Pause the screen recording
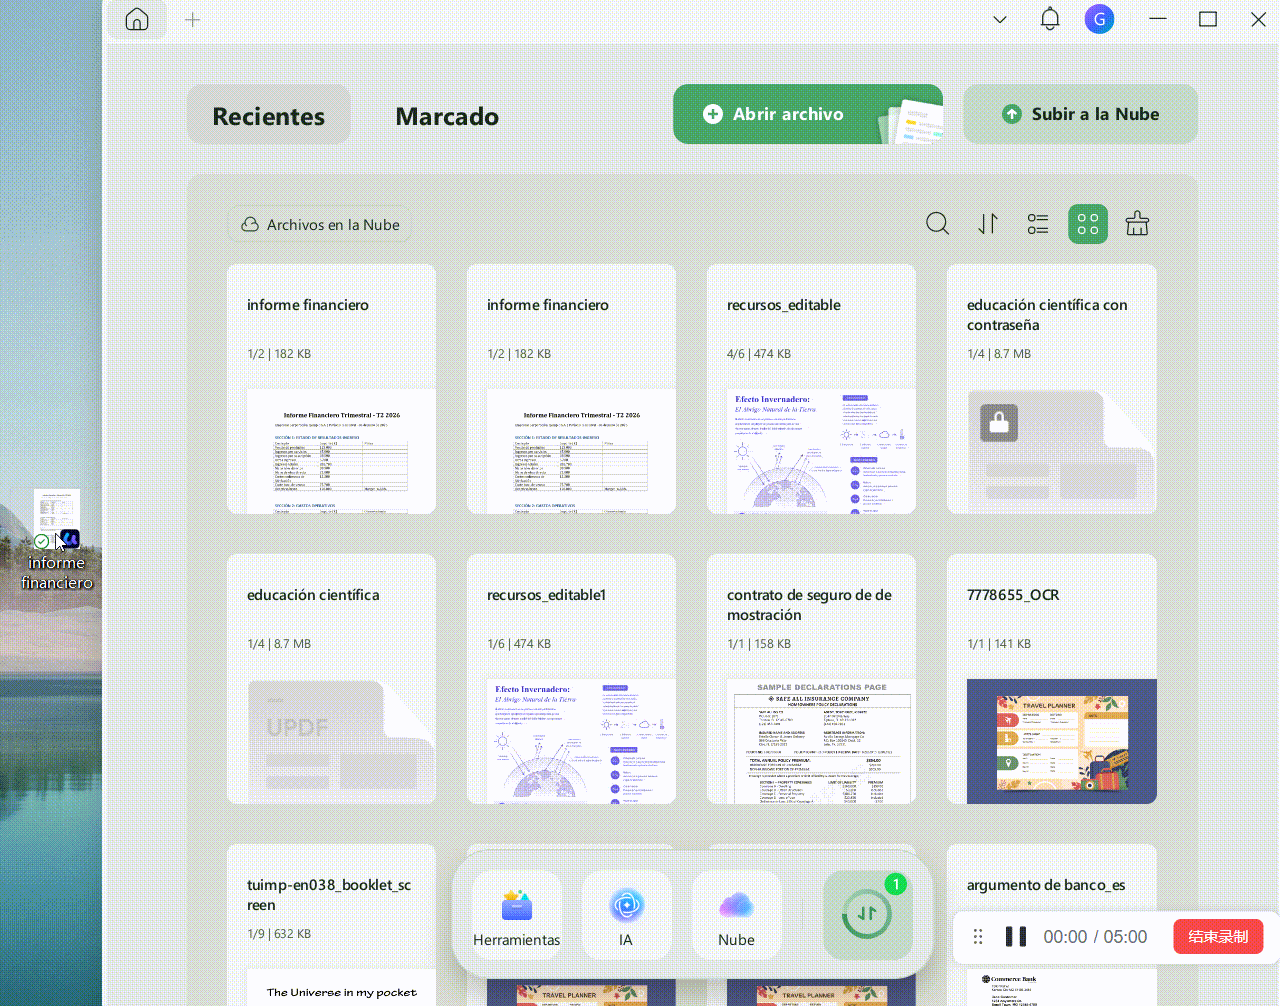 tap(1016, 937)
